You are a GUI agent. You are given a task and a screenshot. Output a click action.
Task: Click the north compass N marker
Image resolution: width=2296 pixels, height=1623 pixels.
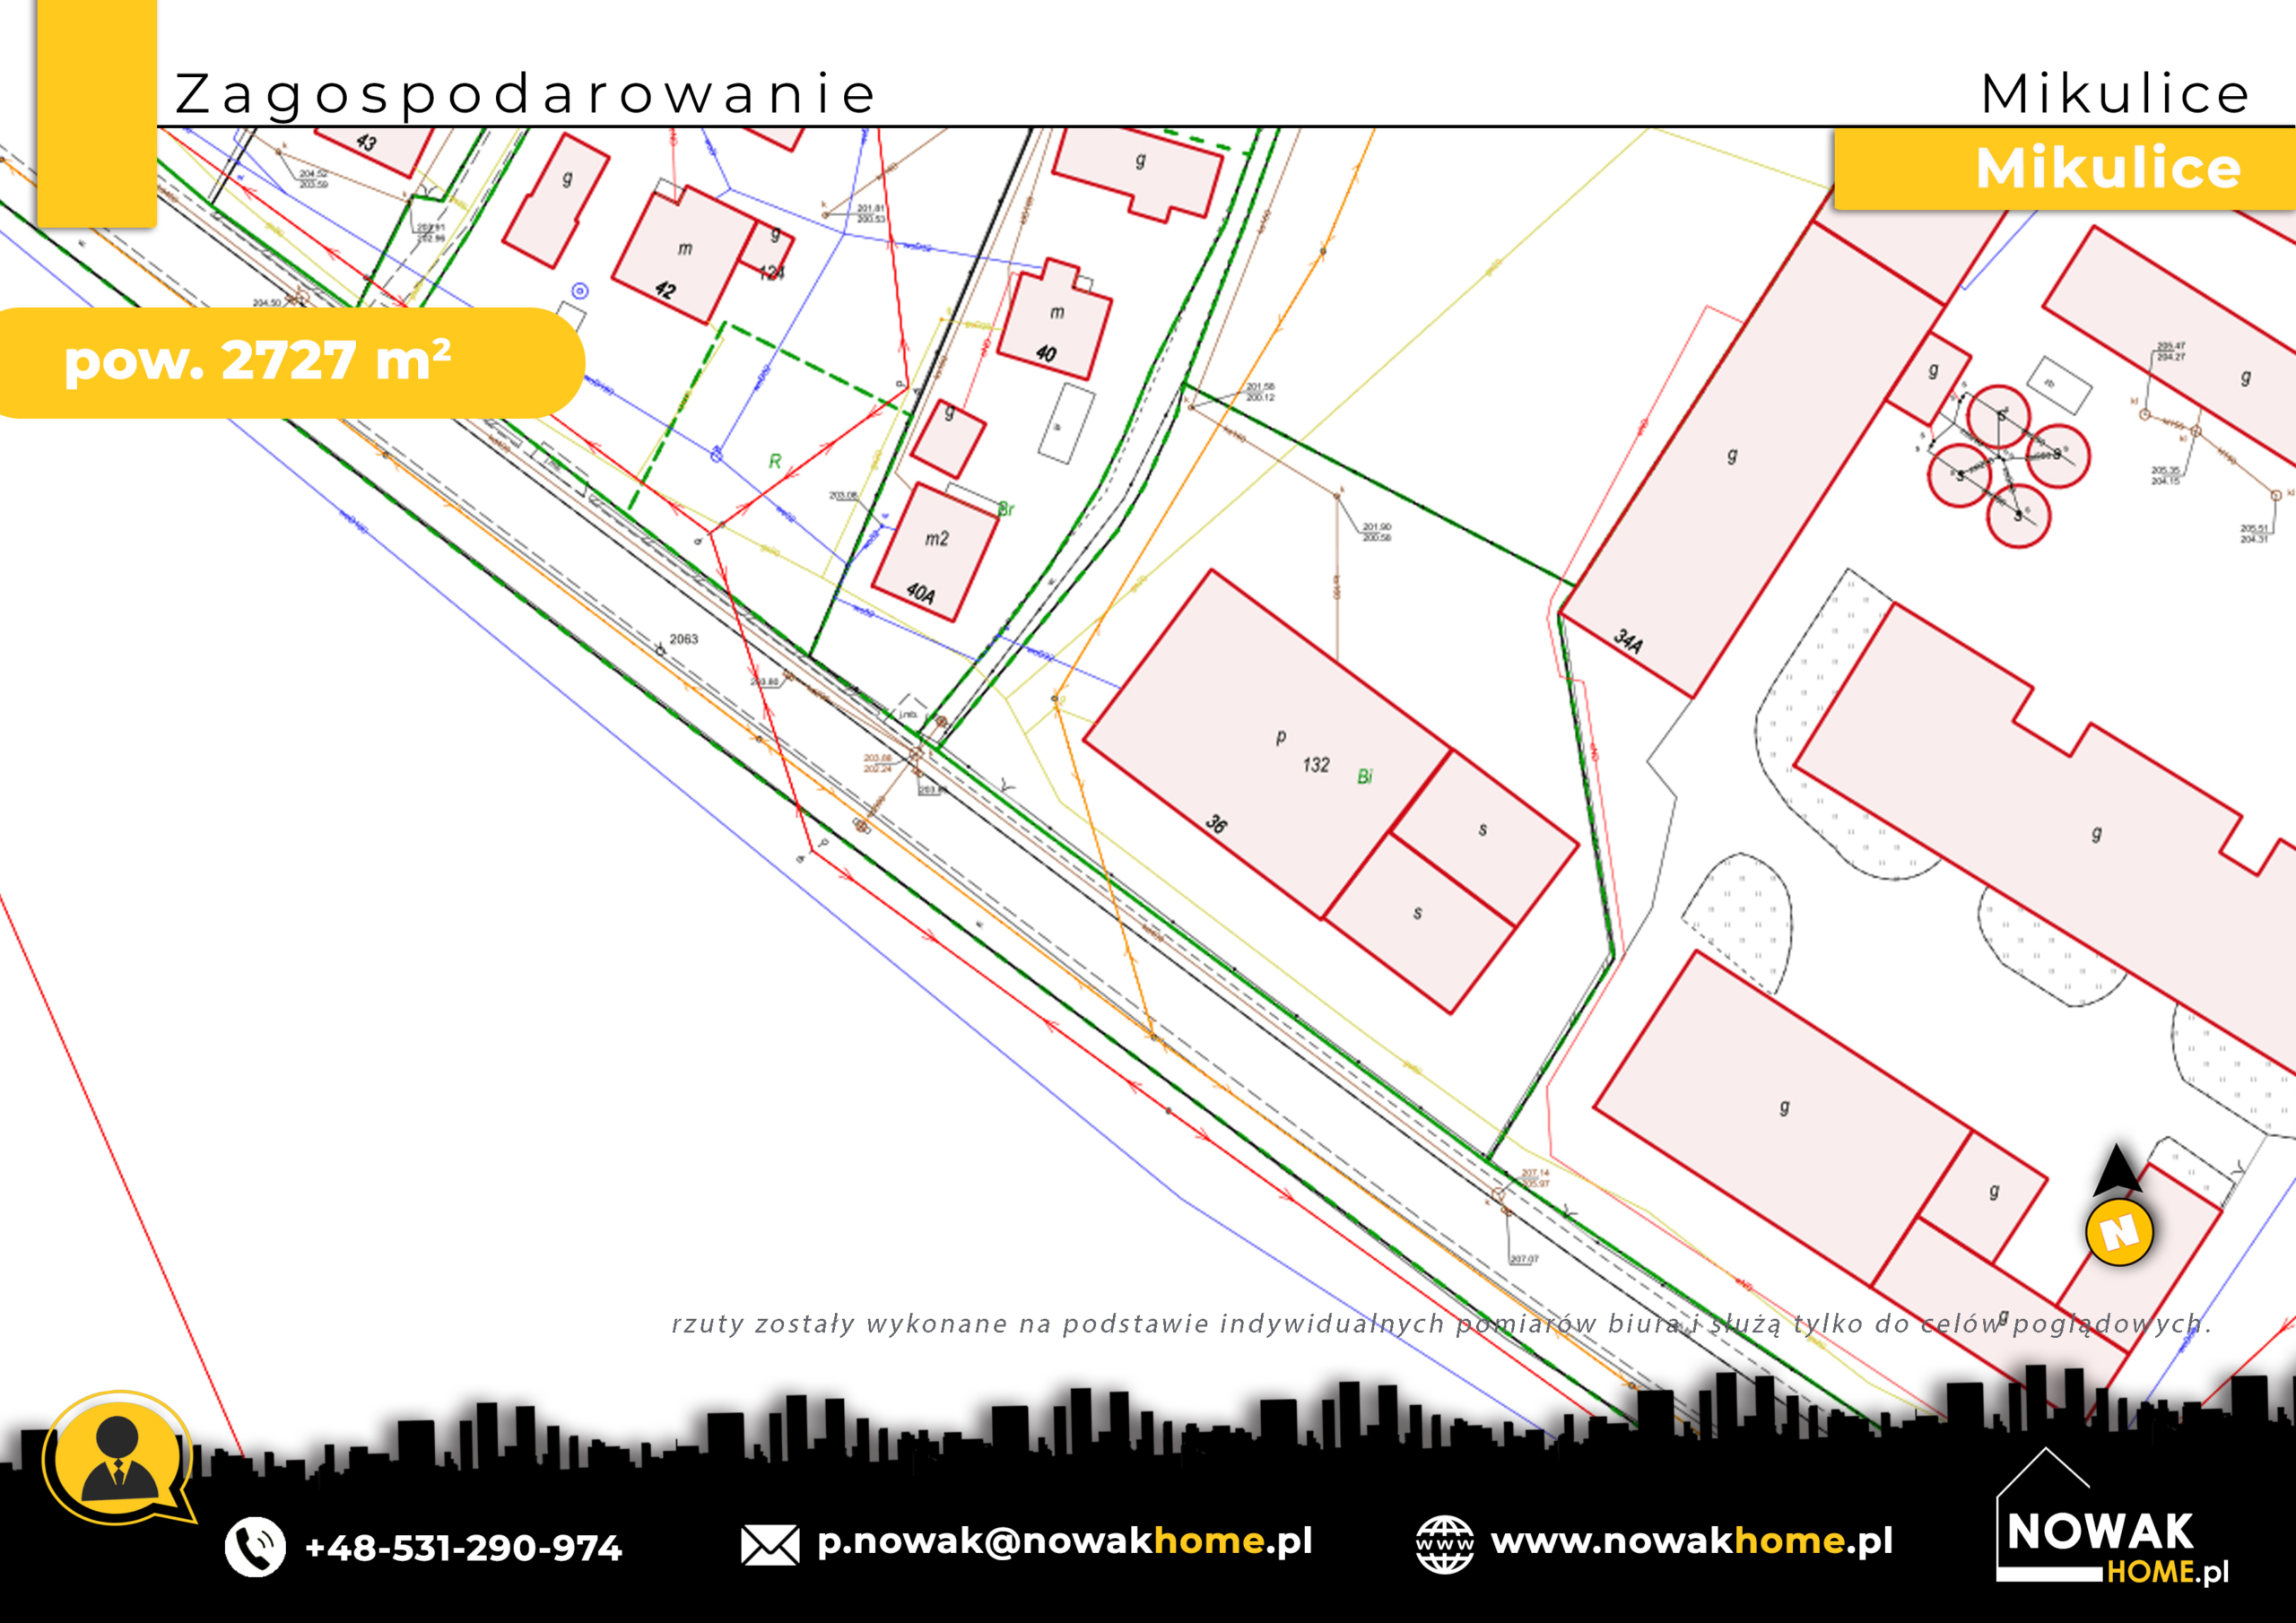click(2118, 1231)
